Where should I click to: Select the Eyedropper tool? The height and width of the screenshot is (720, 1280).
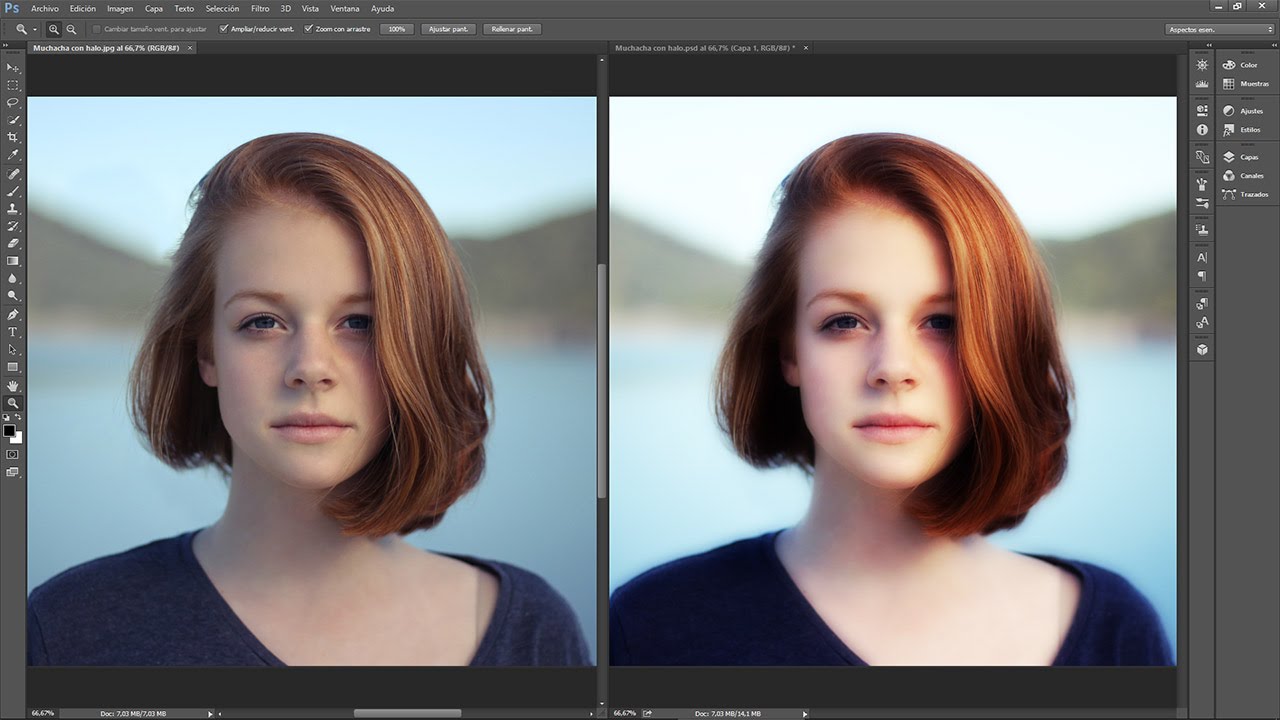click(x=13, y=155)
